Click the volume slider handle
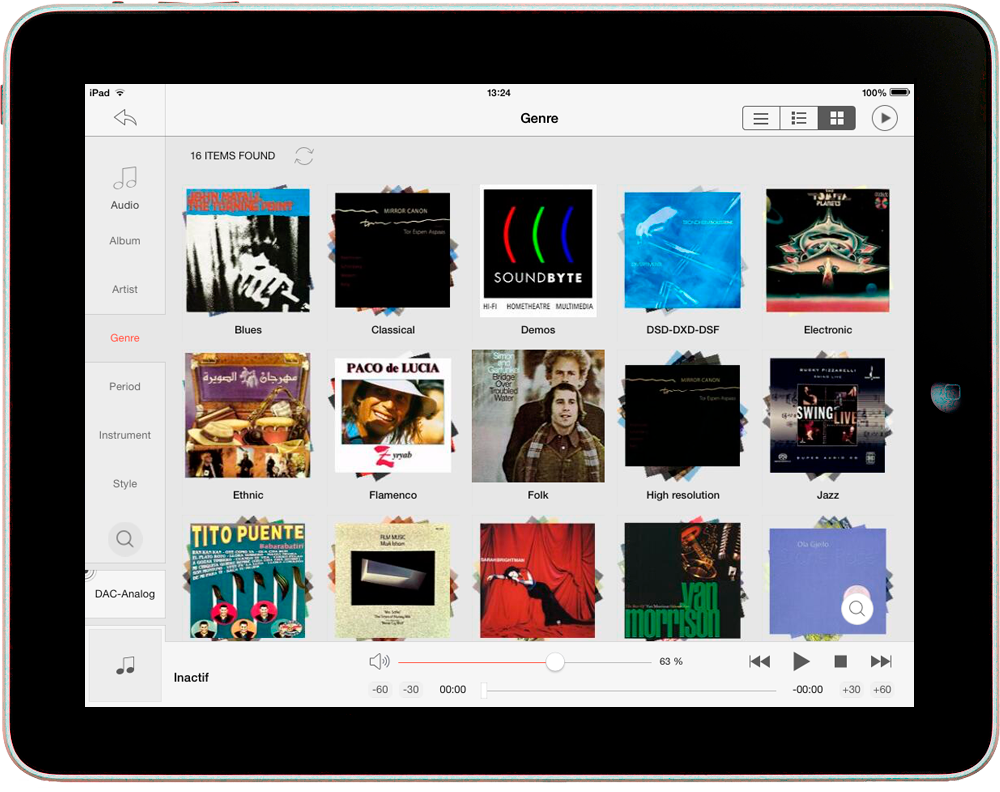The height and width of the screenshot is (792, 1000). tap(555, 662)
